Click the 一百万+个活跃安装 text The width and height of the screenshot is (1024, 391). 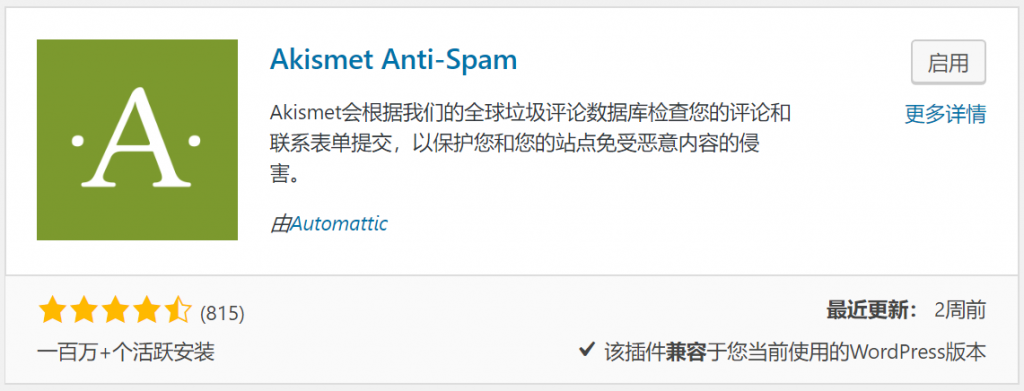[126, 352]
